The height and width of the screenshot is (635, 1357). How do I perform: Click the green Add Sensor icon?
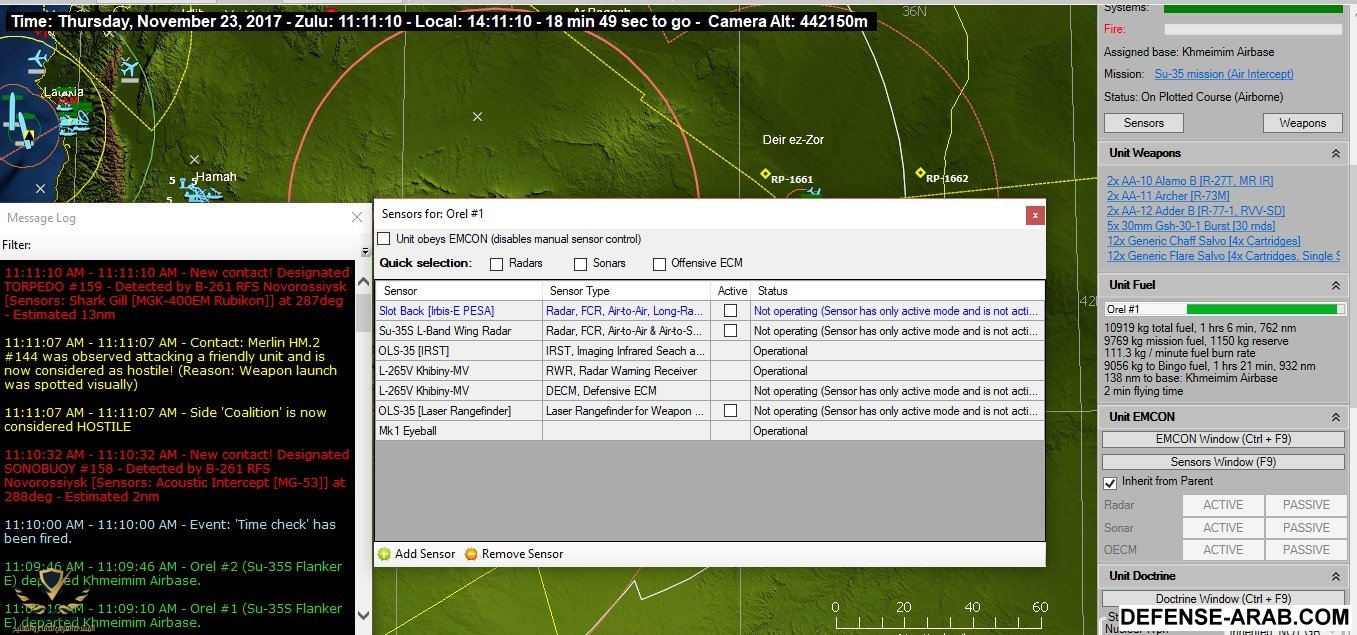(384, 554)
